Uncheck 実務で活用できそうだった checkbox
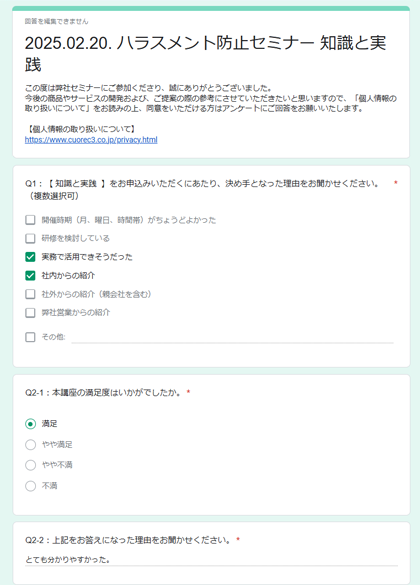 tap(30, 257)
